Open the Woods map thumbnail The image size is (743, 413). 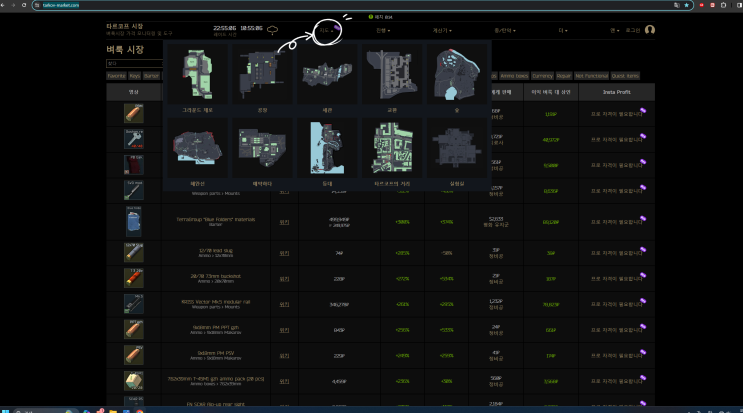click(x=457, y=74)
